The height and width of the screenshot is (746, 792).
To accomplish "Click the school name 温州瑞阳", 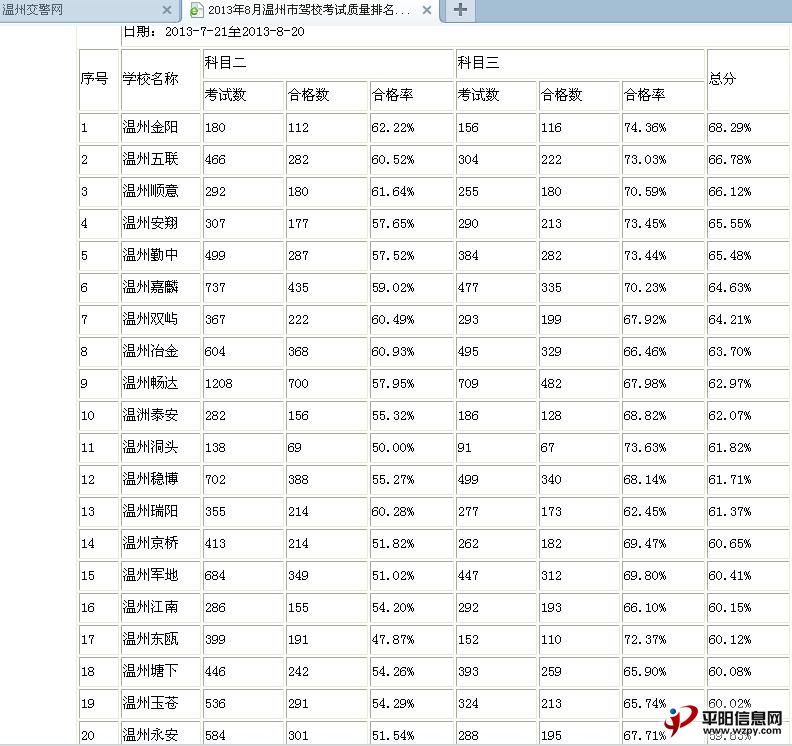I will [151, 511].
